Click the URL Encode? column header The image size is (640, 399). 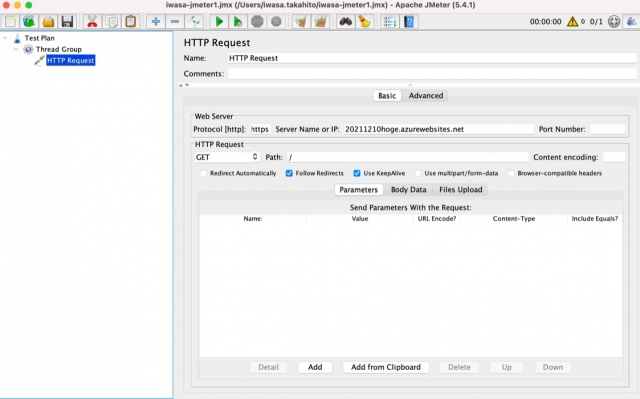point(437,219)
